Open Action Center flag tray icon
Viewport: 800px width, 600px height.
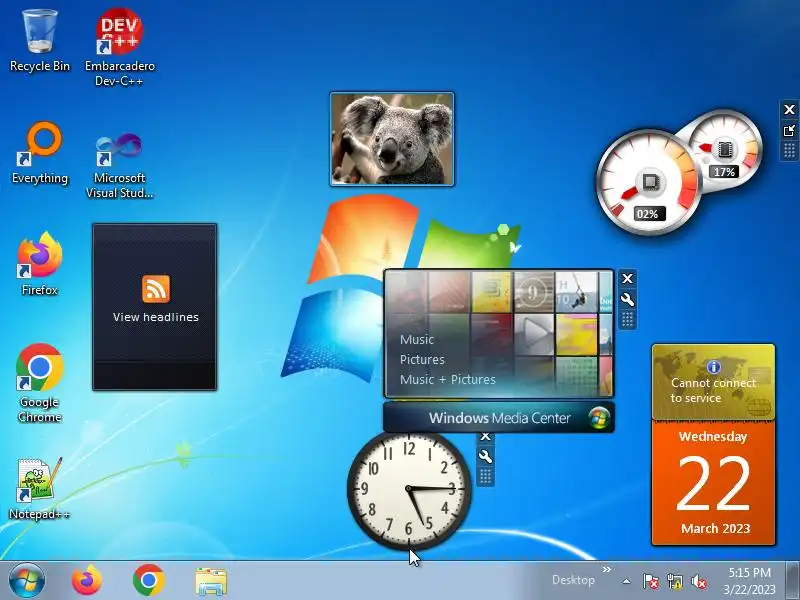tap(650, 581)
